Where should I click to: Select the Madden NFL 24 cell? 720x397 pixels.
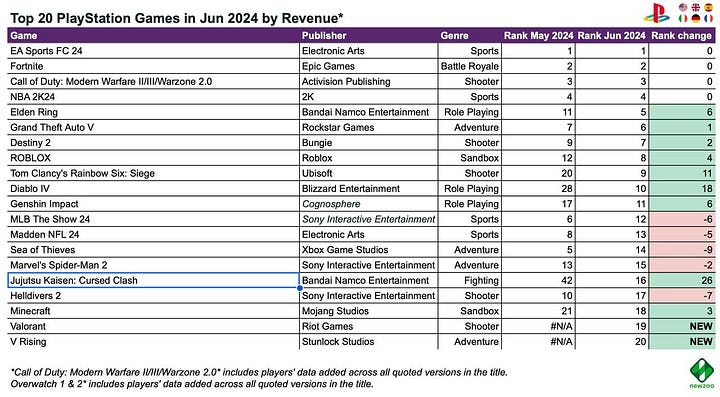[x=153, y=235]
